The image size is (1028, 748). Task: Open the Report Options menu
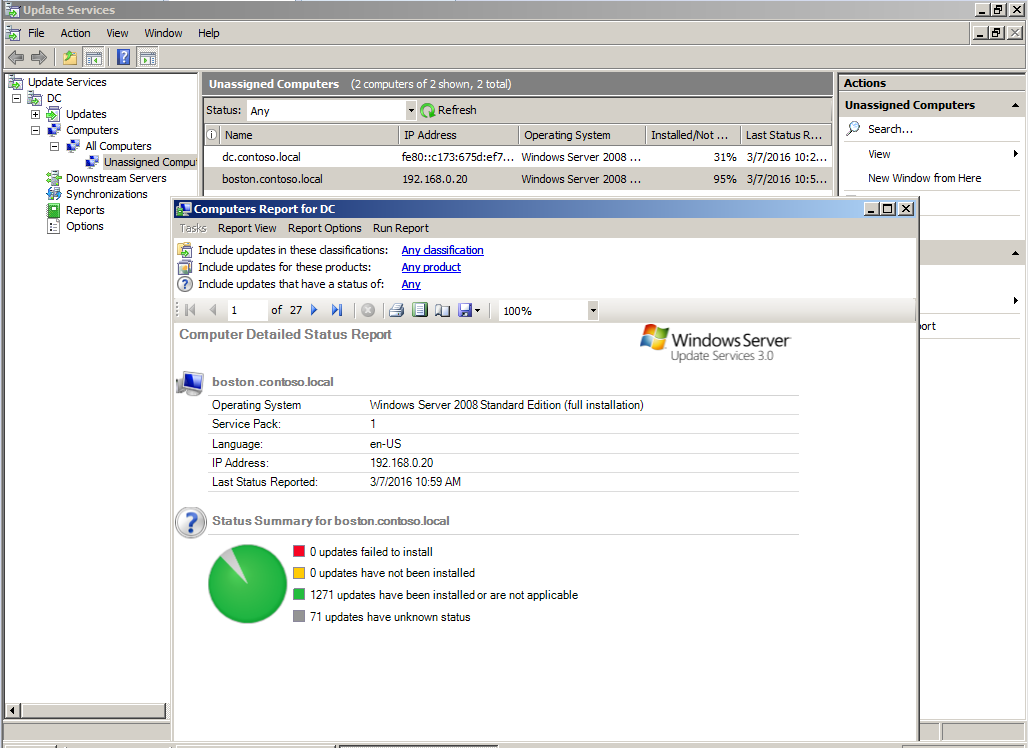tap(325, 228)
